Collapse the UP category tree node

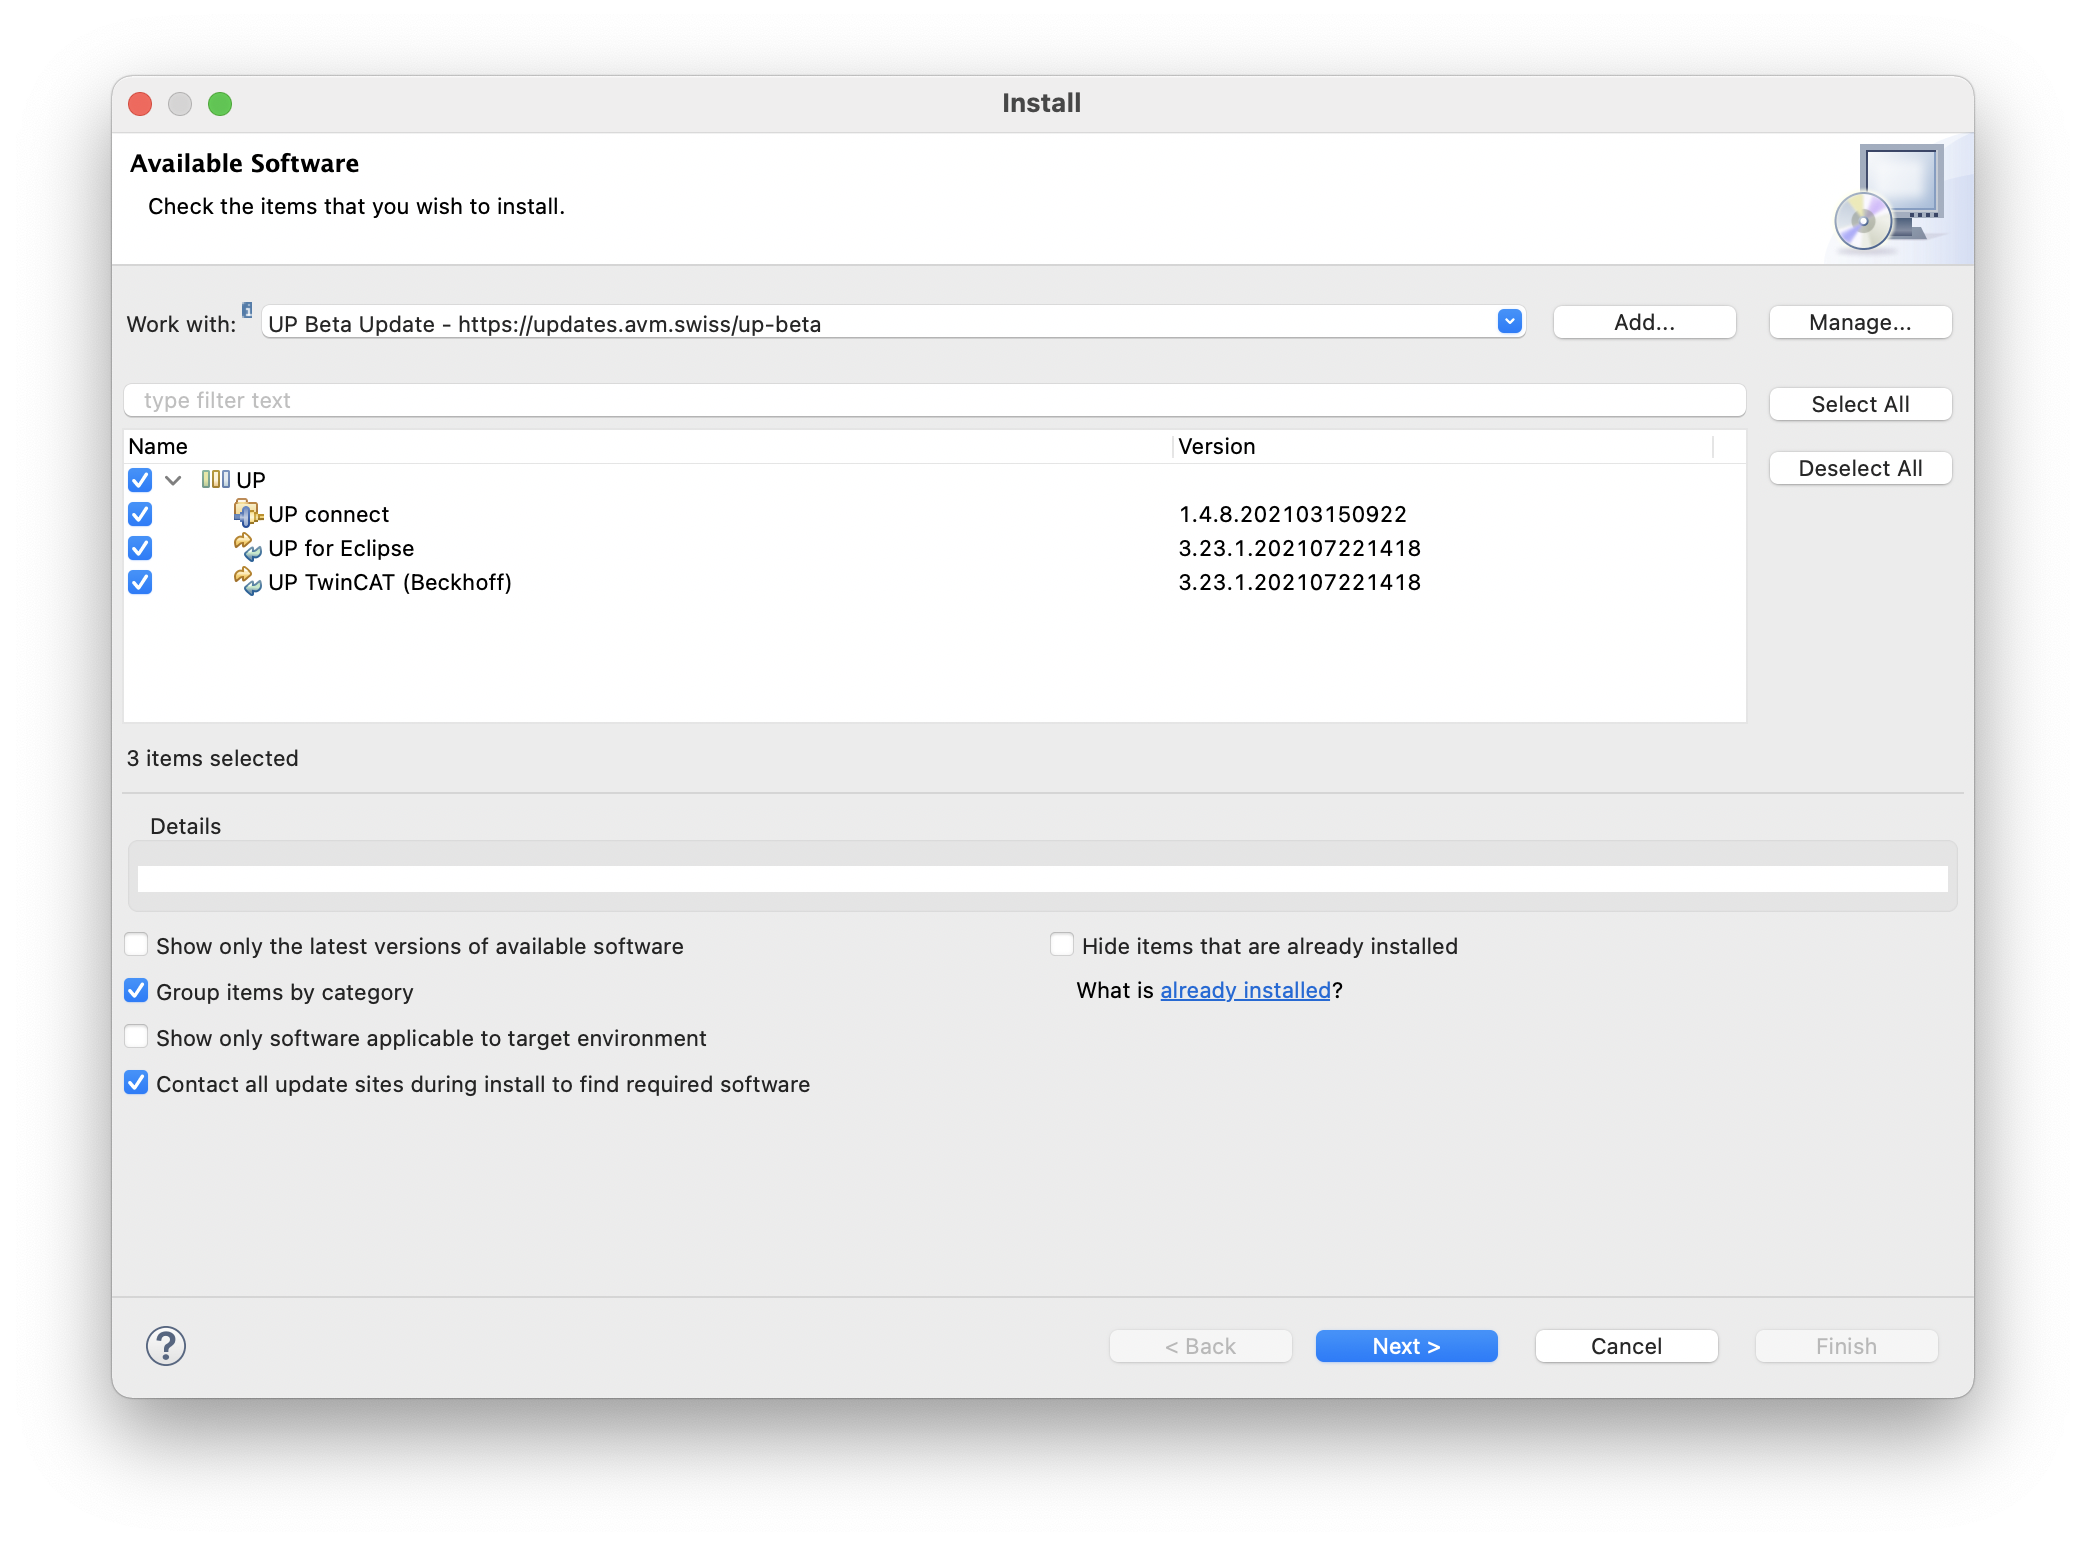(173, 481)
